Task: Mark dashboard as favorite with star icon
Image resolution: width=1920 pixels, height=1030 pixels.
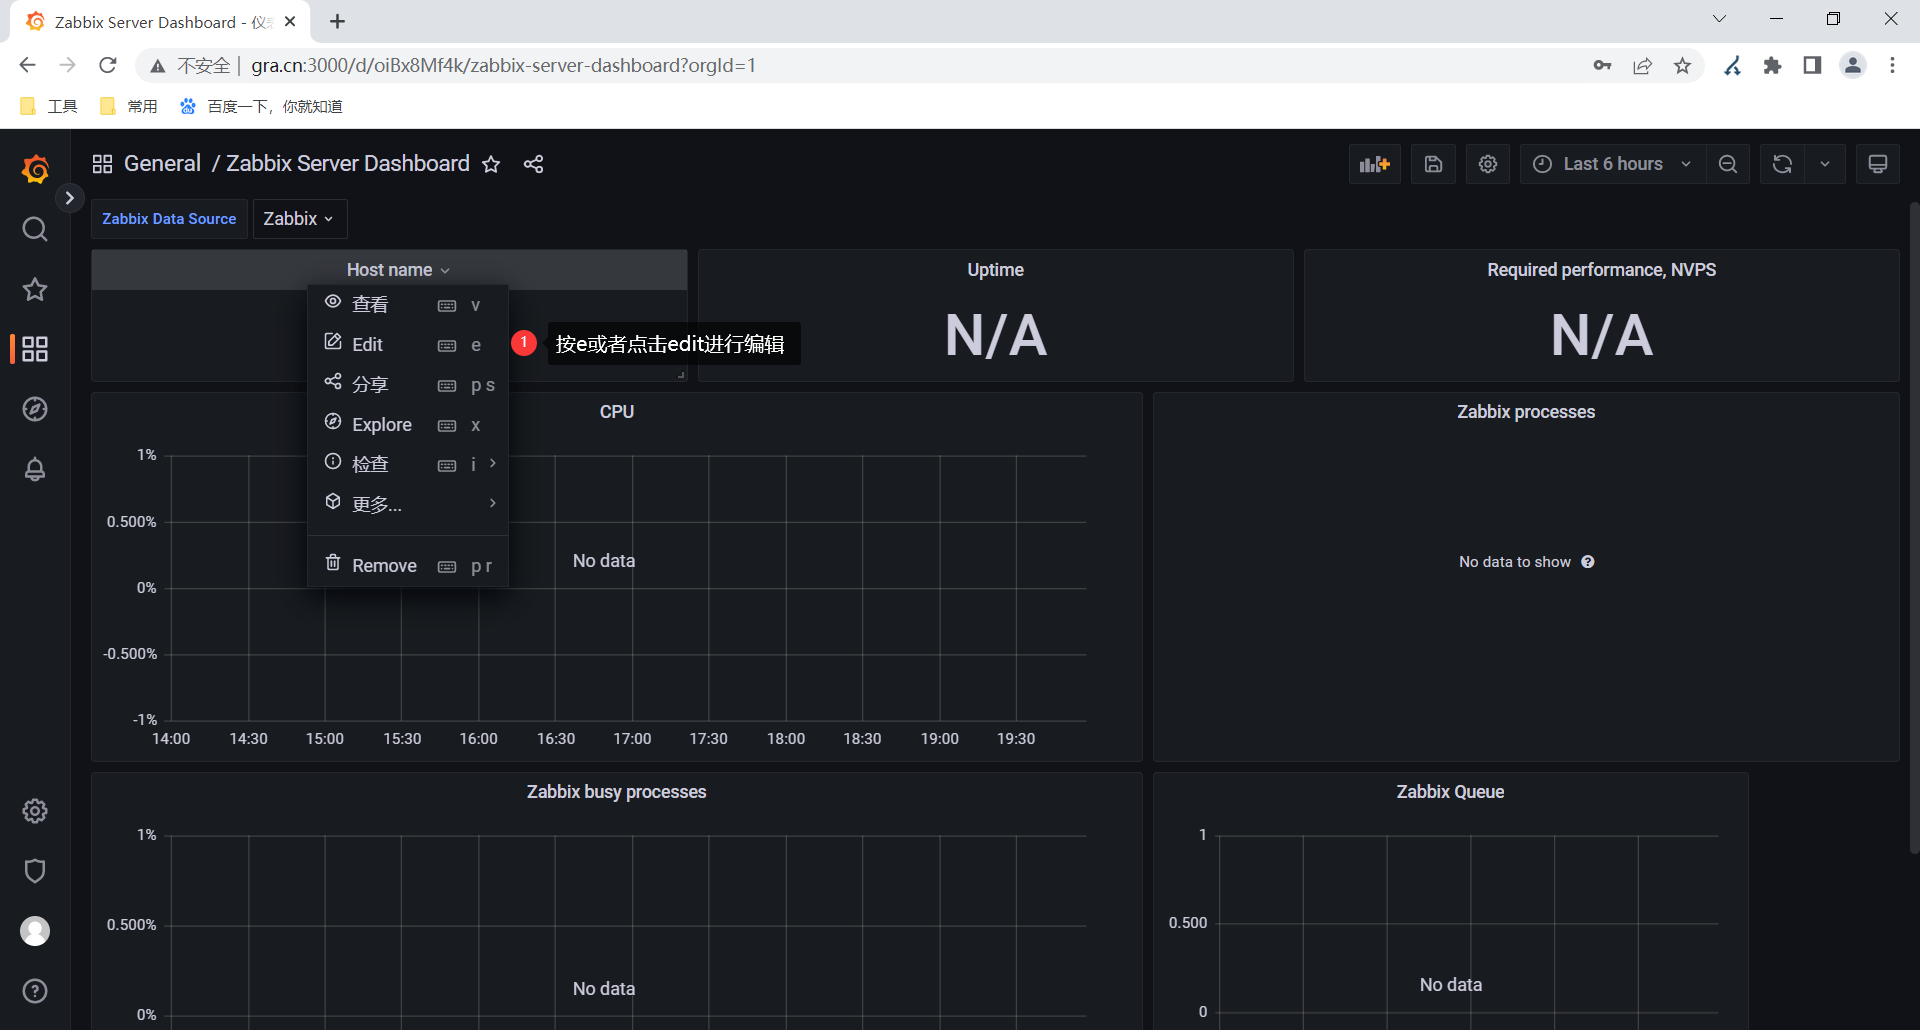Action: tap(491, 164)
